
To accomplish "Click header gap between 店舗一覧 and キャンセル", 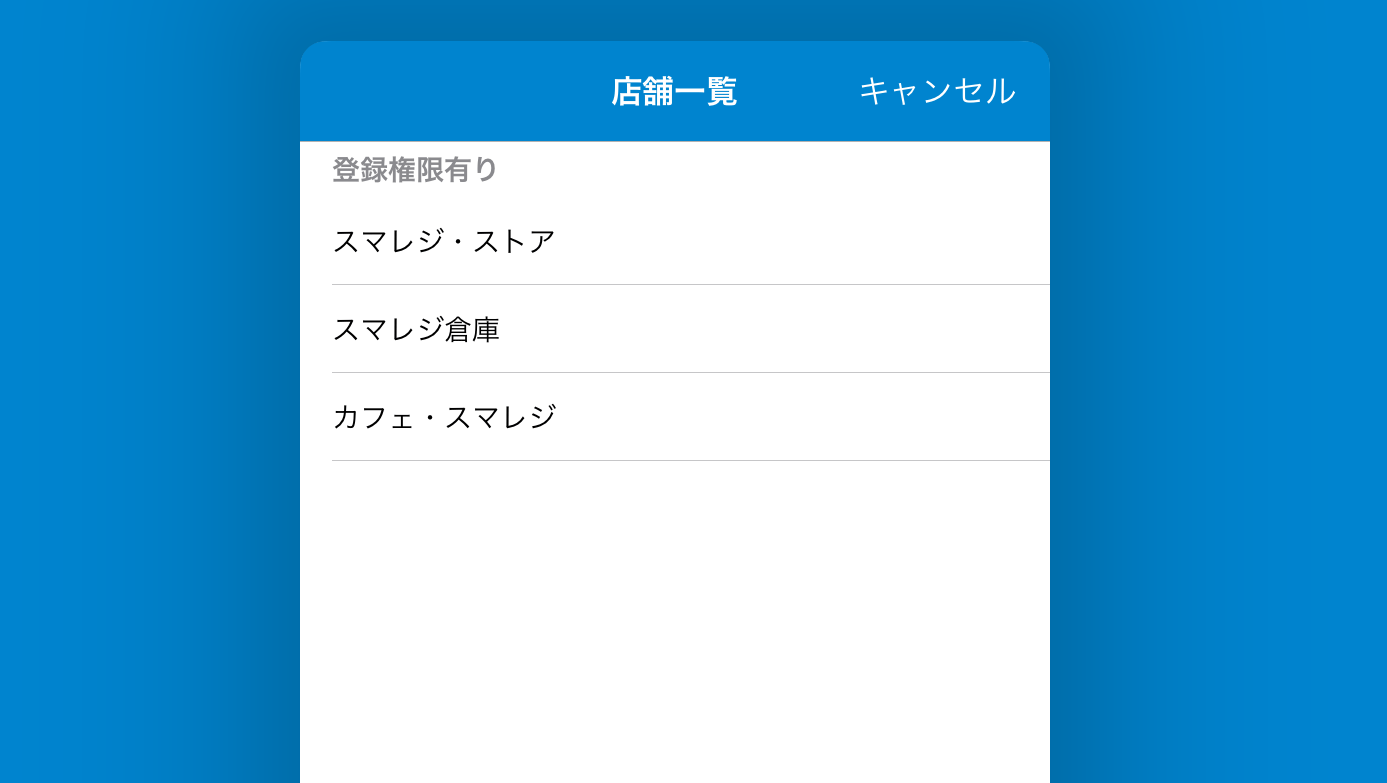I will (x=798, y=91).
